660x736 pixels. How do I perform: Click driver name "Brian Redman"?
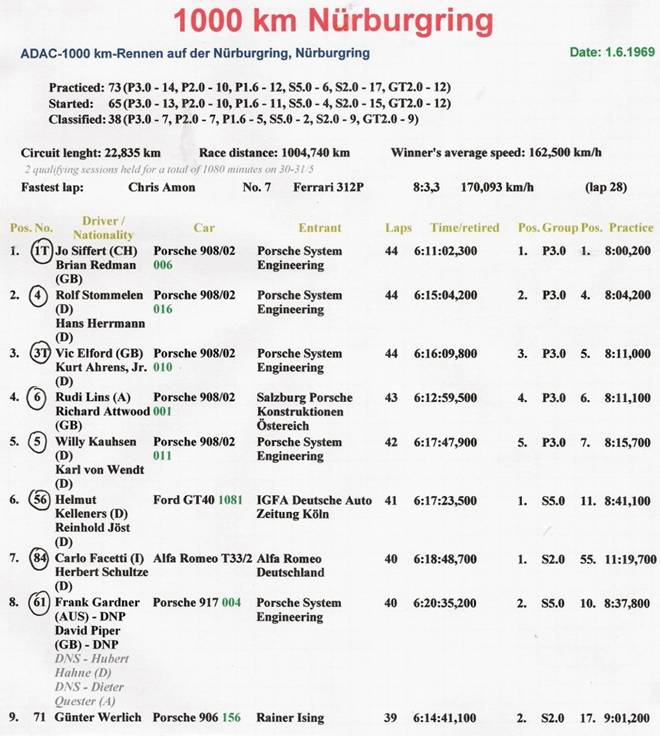(x=96, y=265)
